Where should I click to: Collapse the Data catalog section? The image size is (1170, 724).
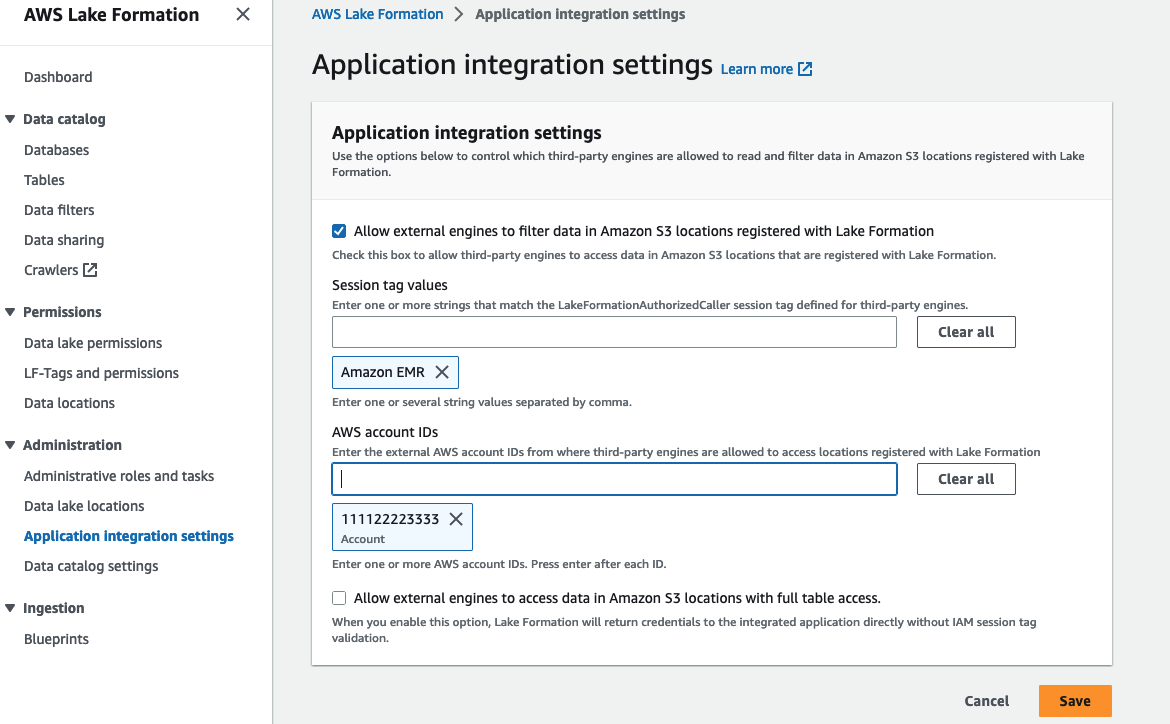8,118
